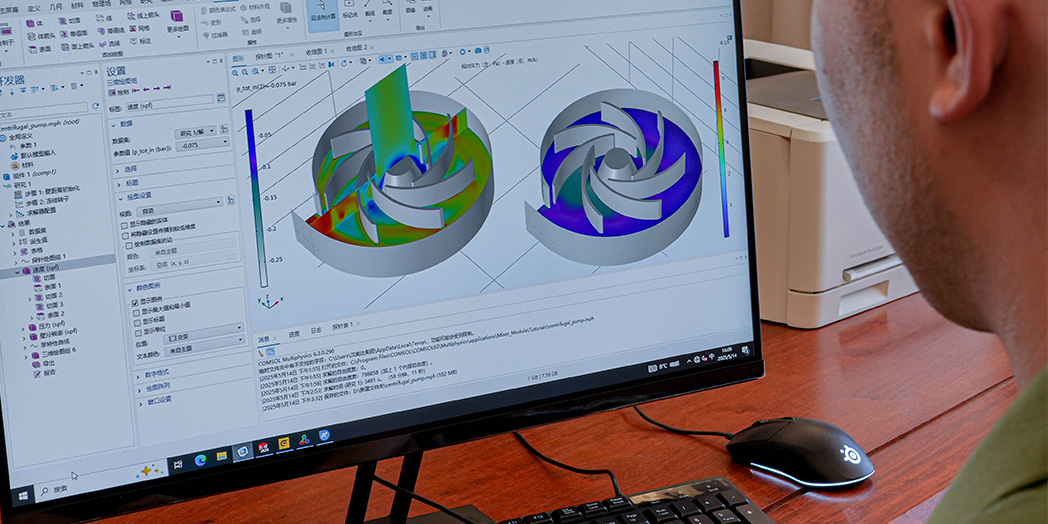The width and height of the screenshot is (1048, 524).
Task: Uncheck the 显示图例 (Show legends) checkbox
Action: (136, 301)
